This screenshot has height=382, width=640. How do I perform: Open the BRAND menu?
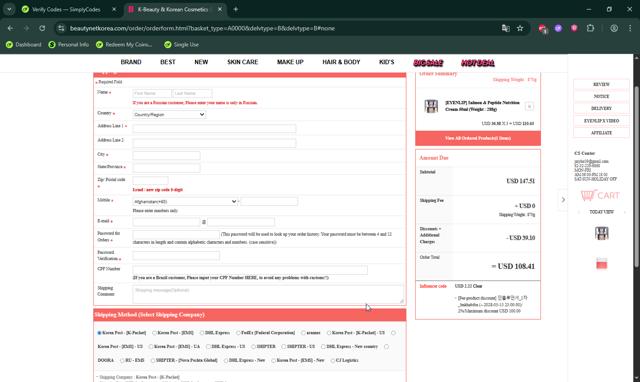[131, 62]
